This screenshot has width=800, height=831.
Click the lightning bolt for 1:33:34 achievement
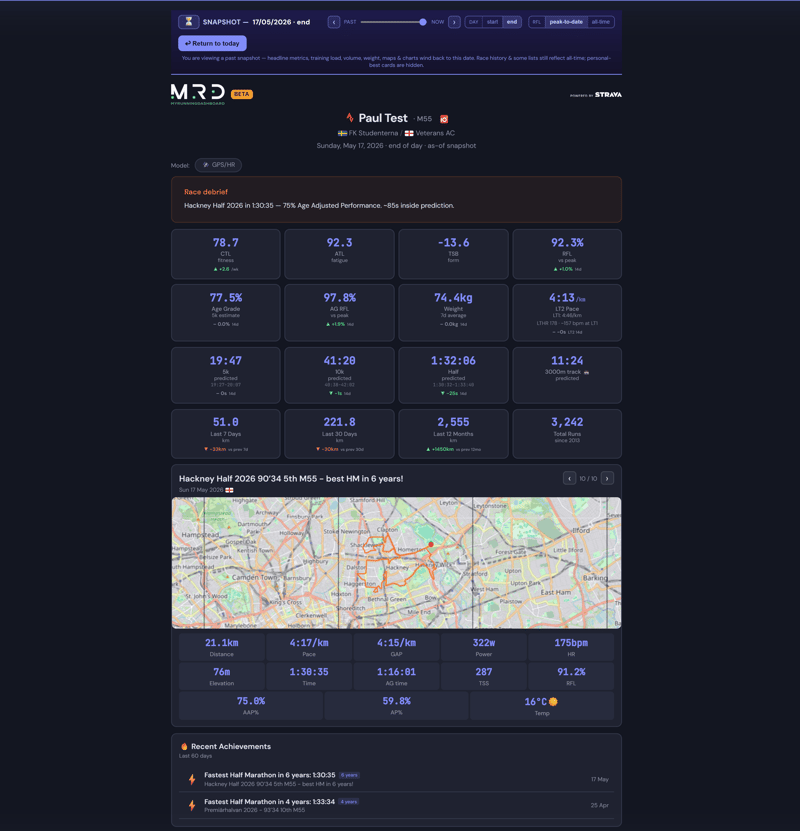click(x=192, y=806)
